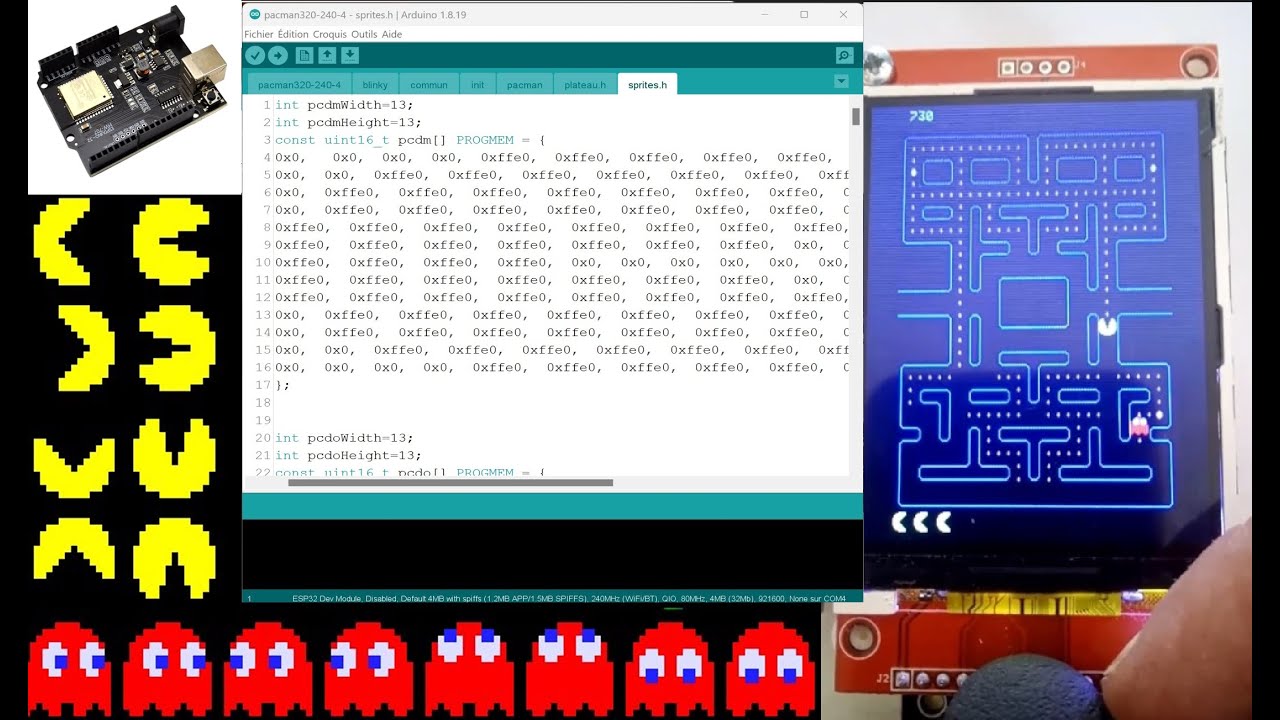Click the black console output area
Screen dimensions: 1280x720
point(552,554)
